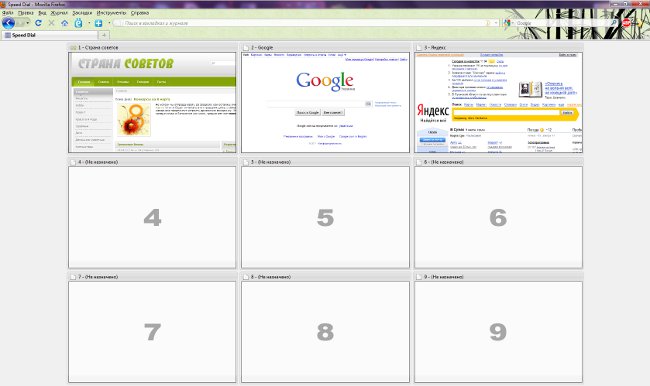Click empty dial slot number 8
Screen dimensions: 650x386
coord(325,332)
